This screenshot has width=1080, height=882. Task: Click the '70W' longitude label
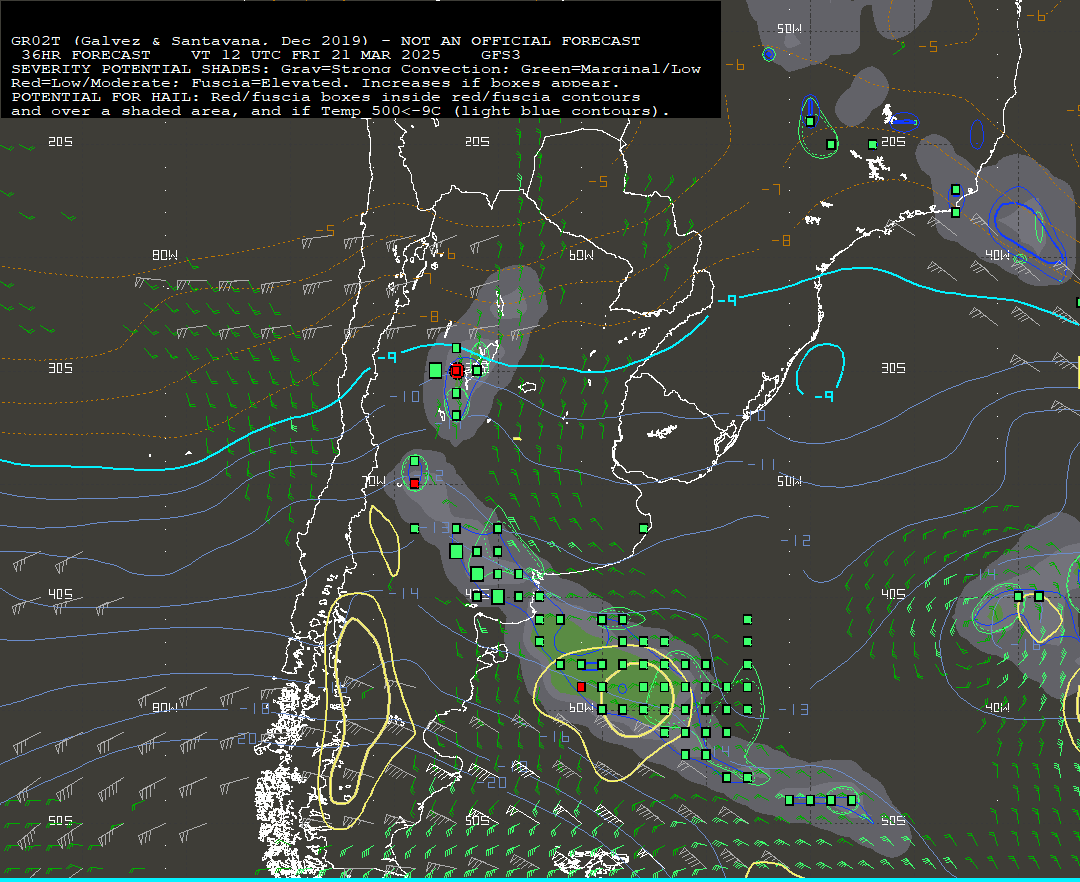click(375, 481)
